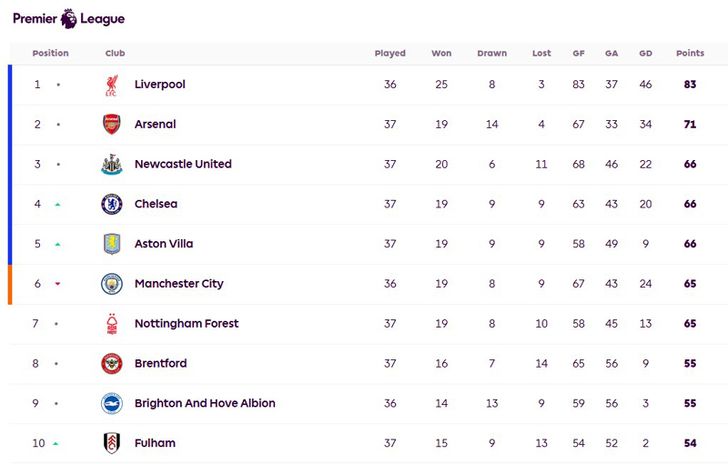Click the Newcastle United crest
Viewport: 728px width, 464px height.
(x=111, y=164)
